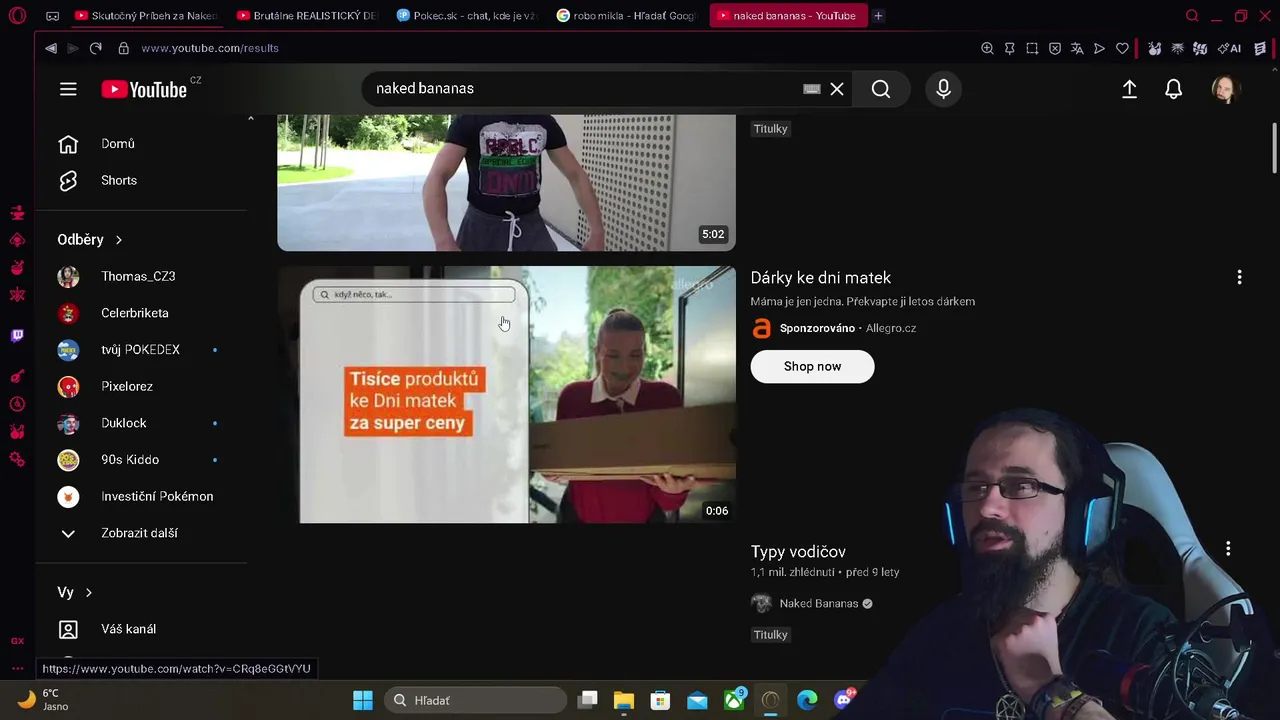Open more options for Typy vodičov
Viewport: 1280px width, 720px height.
pos(1228,549)
